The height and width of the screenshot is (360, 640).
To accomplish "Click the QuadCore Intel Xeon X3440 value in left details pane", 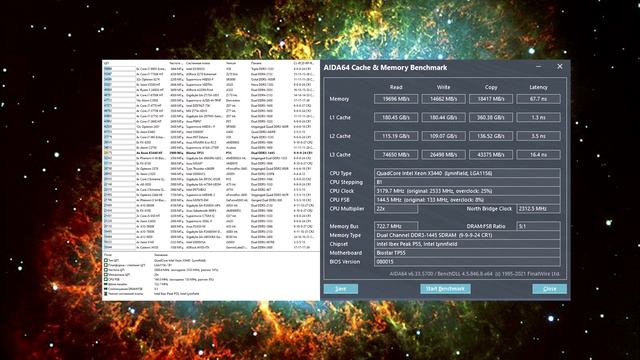I will (x=180, y=260).
